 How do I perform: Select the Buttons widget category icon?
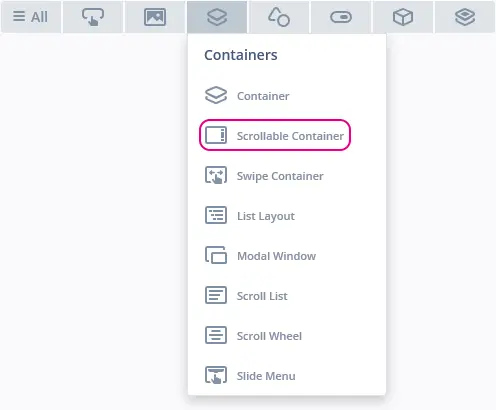point(93,17)
